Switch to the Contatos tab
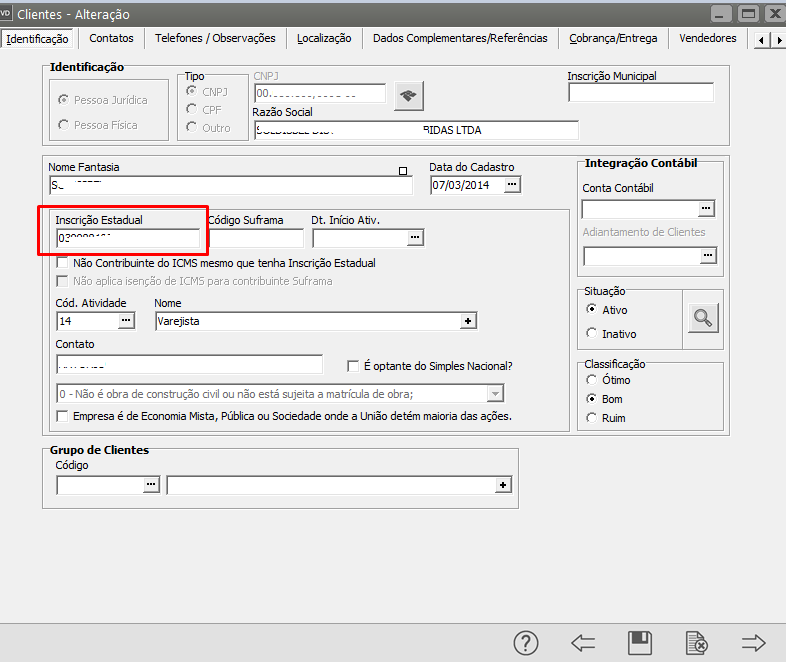 click(x=111, y=38)
